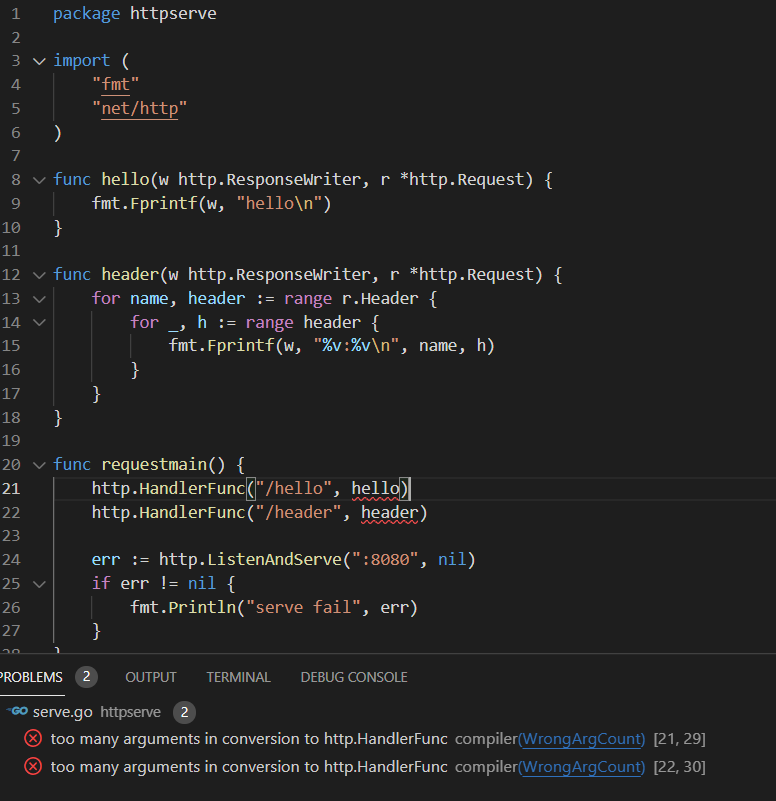This screenshot has width=776, height=801.
Task: Click the underlined hello argument on line 21
Action: (x=375, y=489)
